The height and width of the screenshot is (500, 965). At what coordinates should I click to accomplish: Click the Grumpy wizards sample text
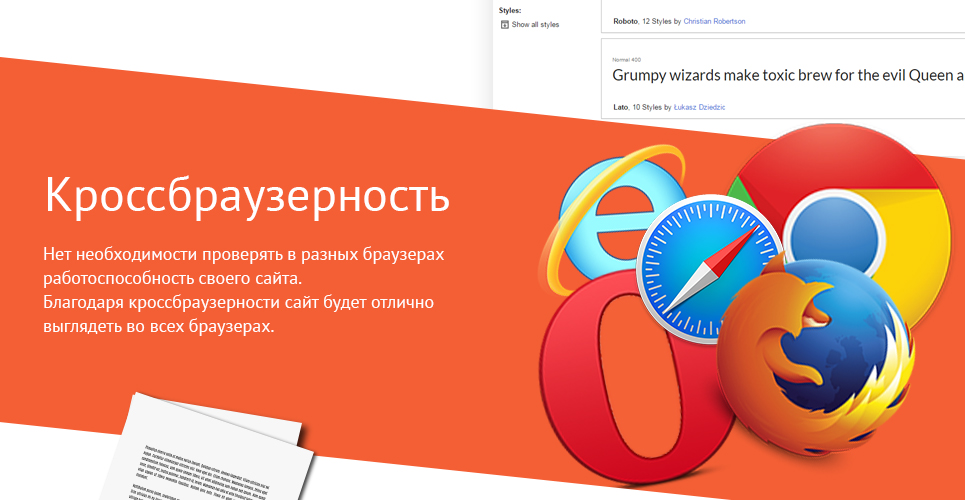pyautogui.click(x=788, y=76)
